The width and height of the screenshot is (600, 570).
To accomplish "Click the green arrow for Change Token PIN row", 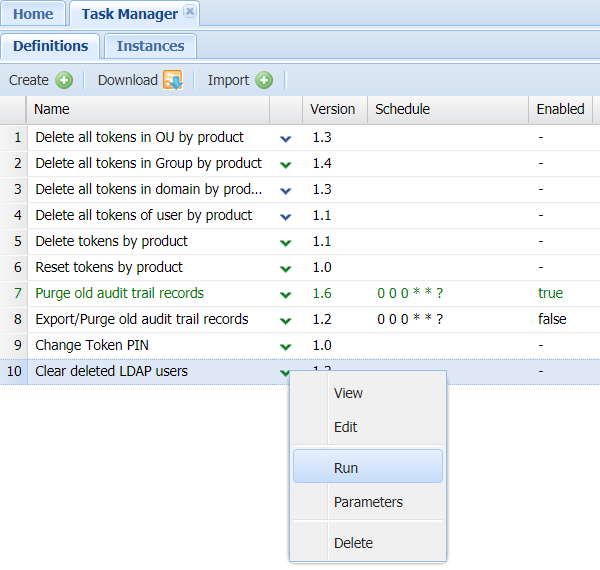I will tap(286, 346).
